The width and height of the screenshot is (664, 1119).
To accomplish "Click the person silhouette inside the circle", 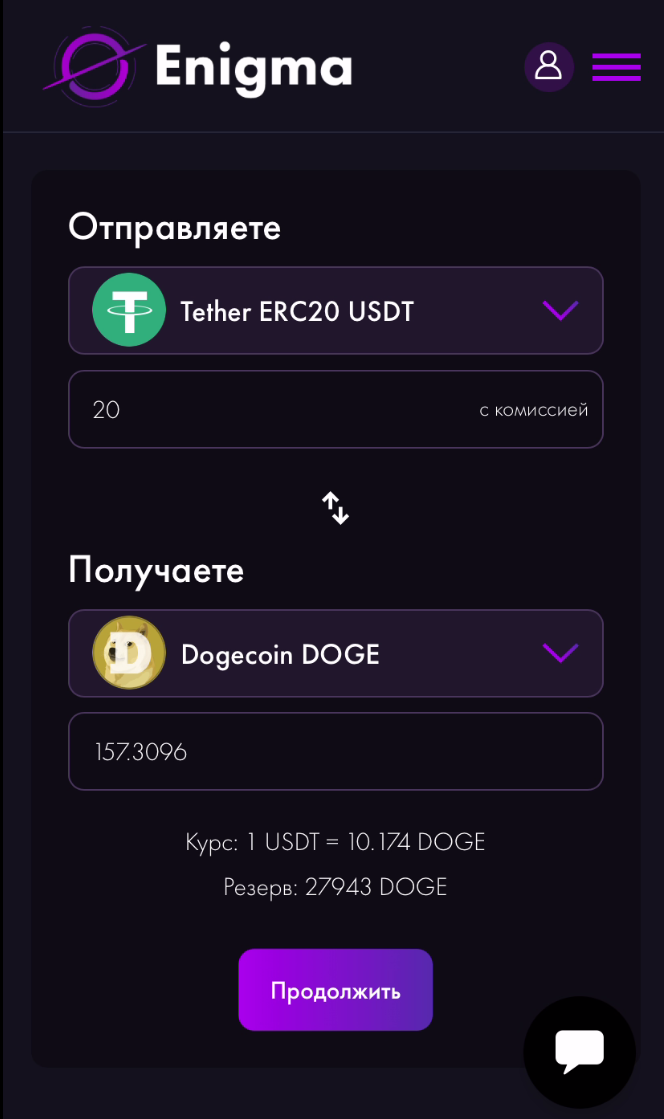I will [x=549, y=66].
